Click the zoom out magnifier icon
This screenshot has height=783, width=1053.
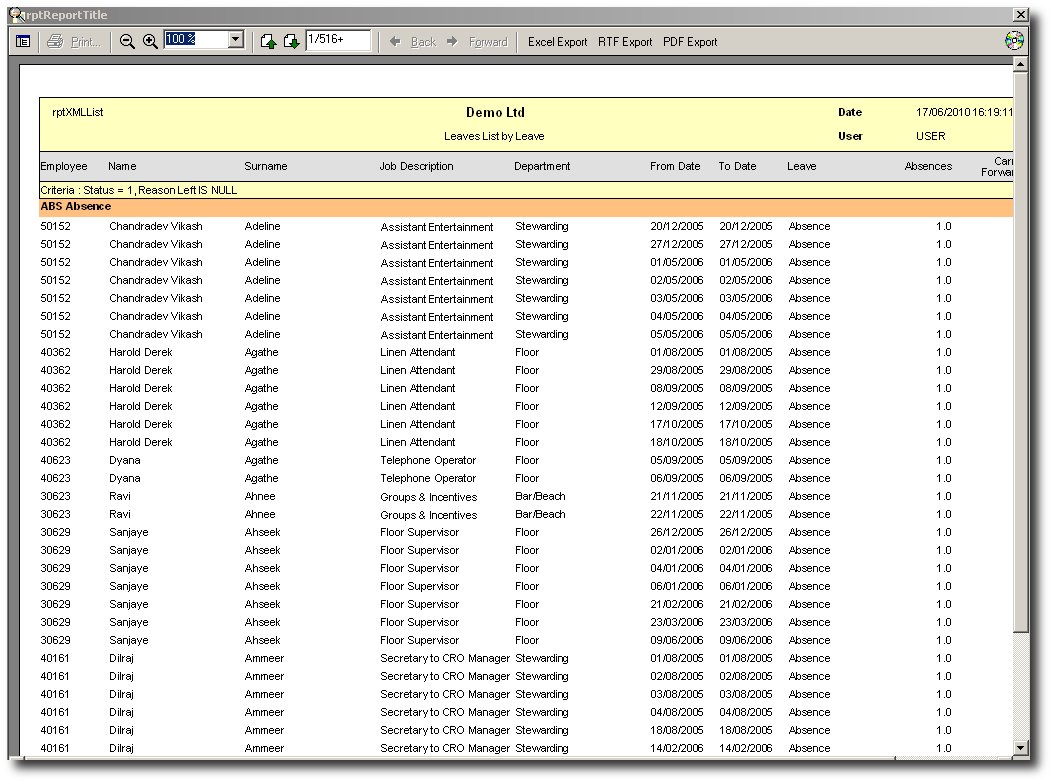[x=127, y=42]
